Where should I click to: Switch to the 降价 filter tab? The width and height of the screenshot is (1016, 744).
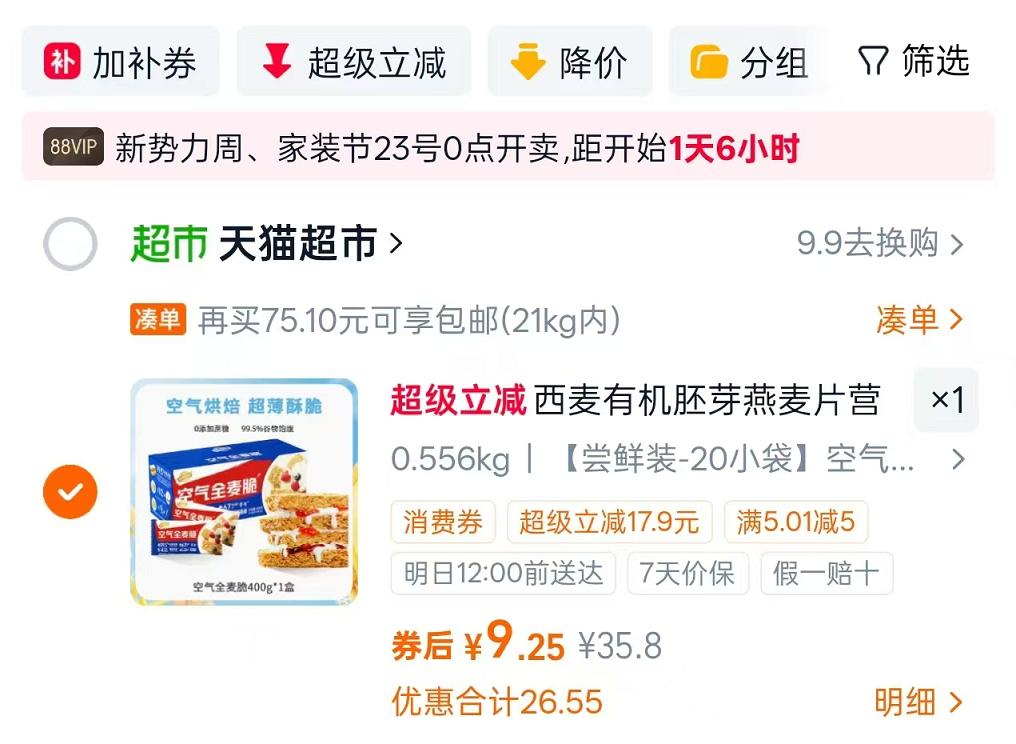[x=570, y=62]
